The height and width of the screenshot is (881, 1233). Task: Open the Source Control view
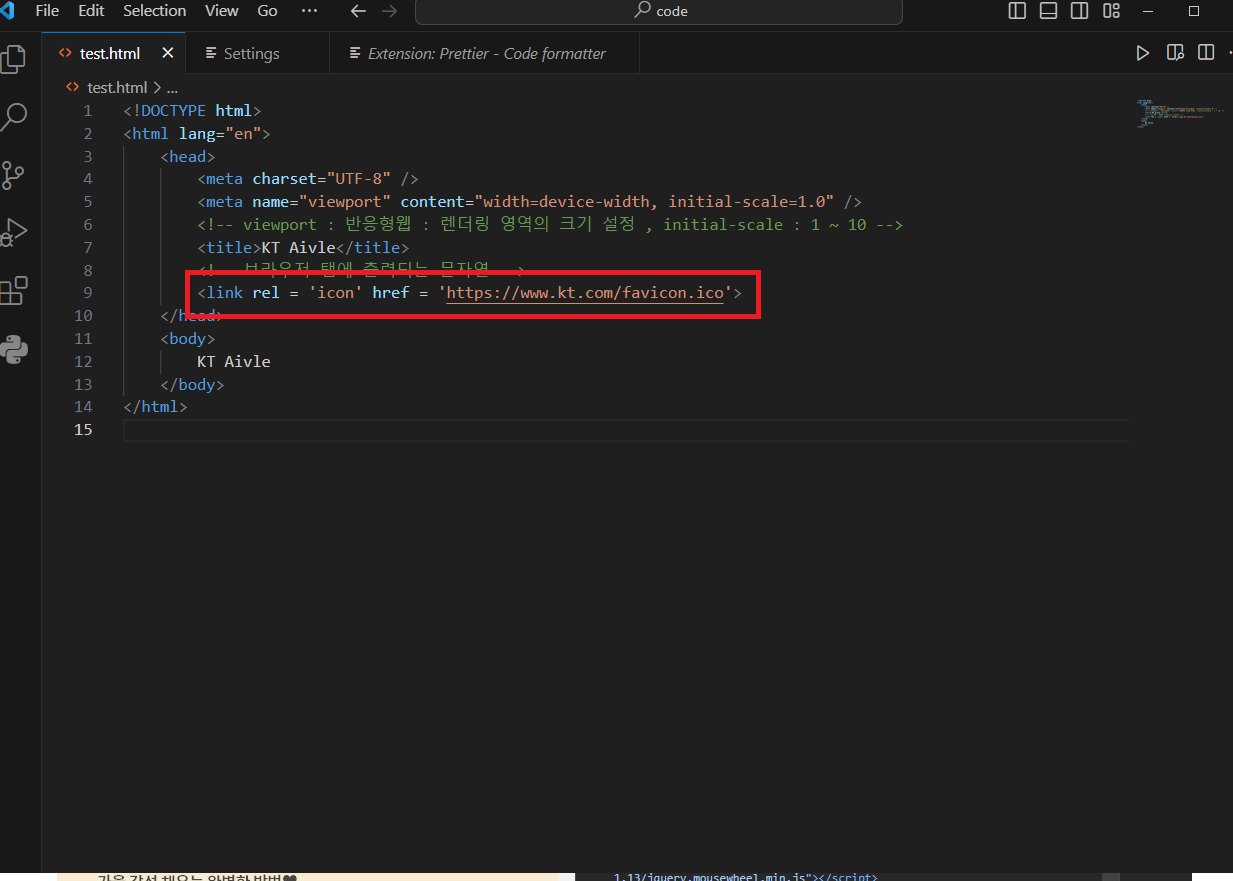click(13, 175)
